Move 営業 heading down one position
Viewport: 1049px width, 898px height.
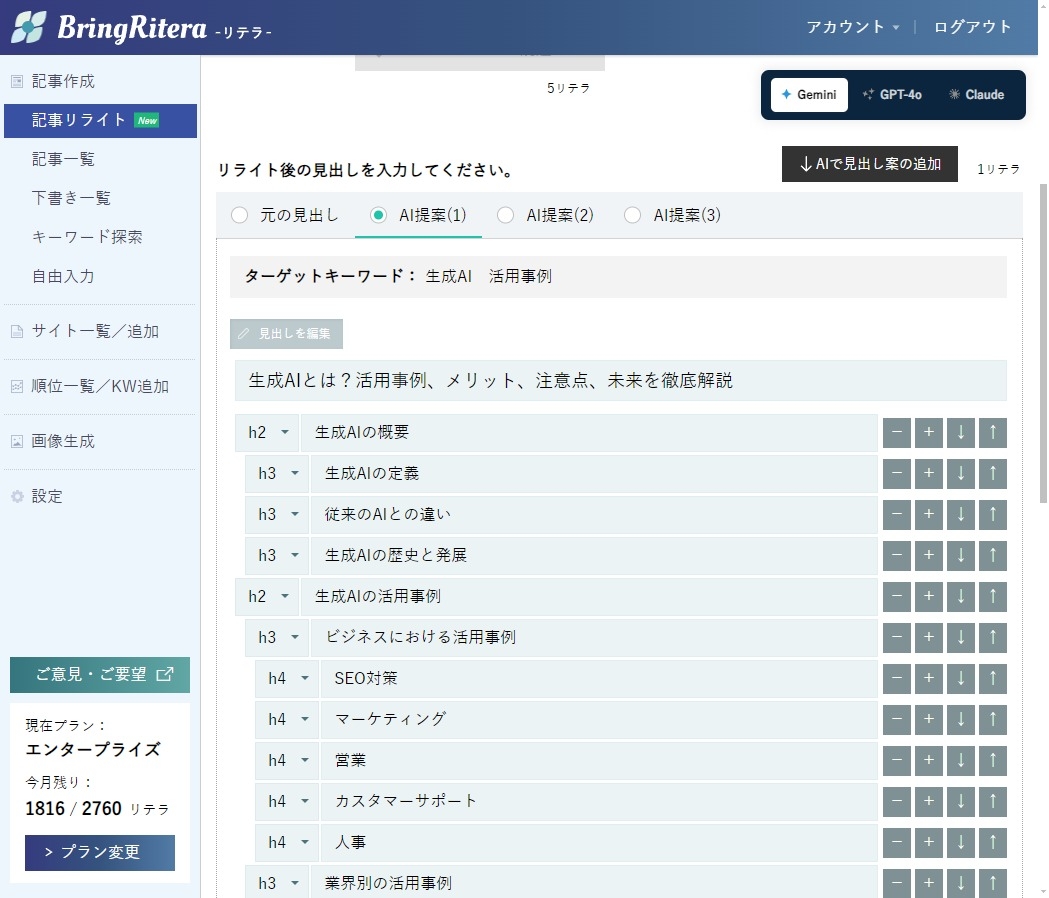click(960, 761)
